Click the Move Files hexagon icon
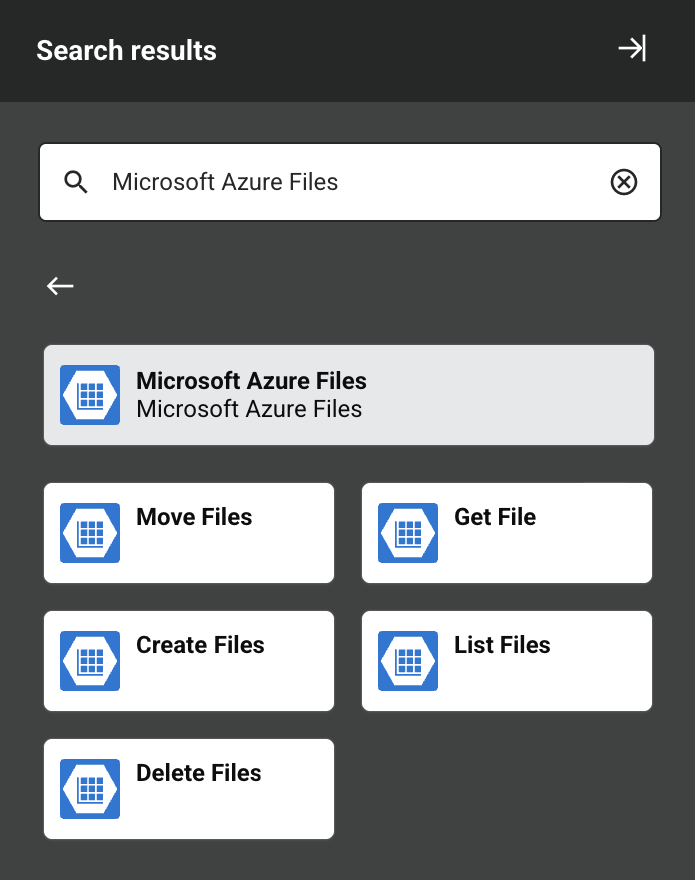 89,532
